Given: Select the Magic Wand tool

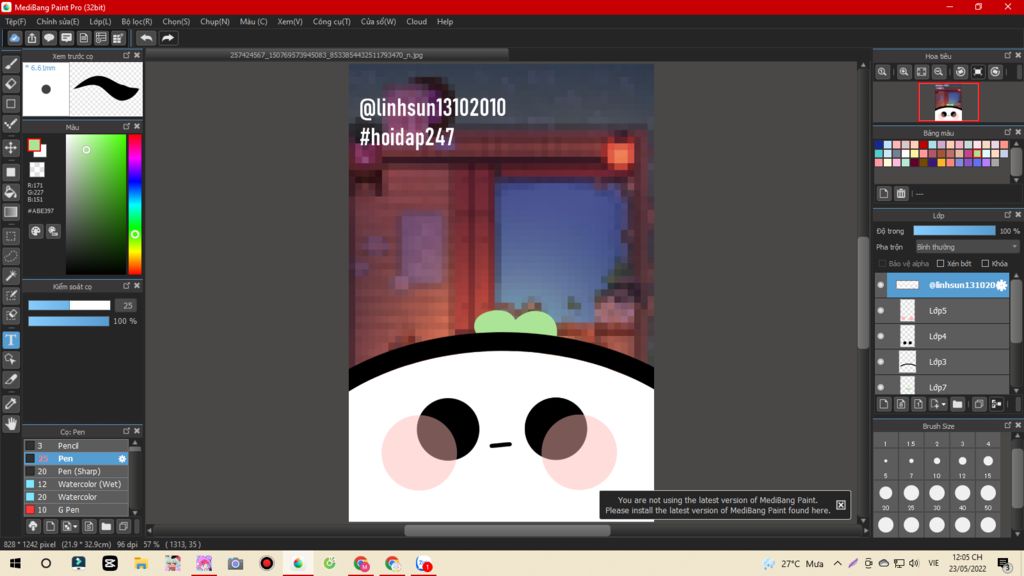Looking at the screenshot, I should point(11,276).
